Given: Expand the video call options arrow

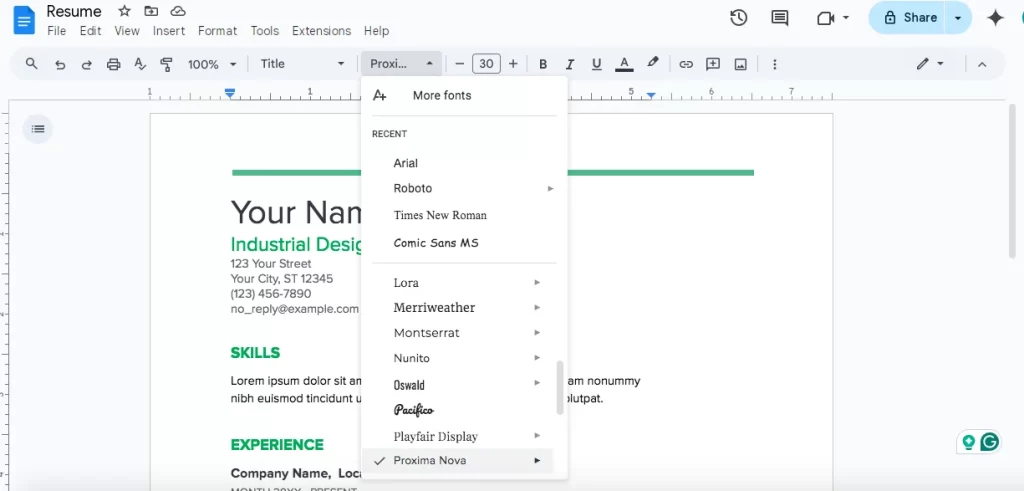Looking at the screenshot, I should click(846, 18).
